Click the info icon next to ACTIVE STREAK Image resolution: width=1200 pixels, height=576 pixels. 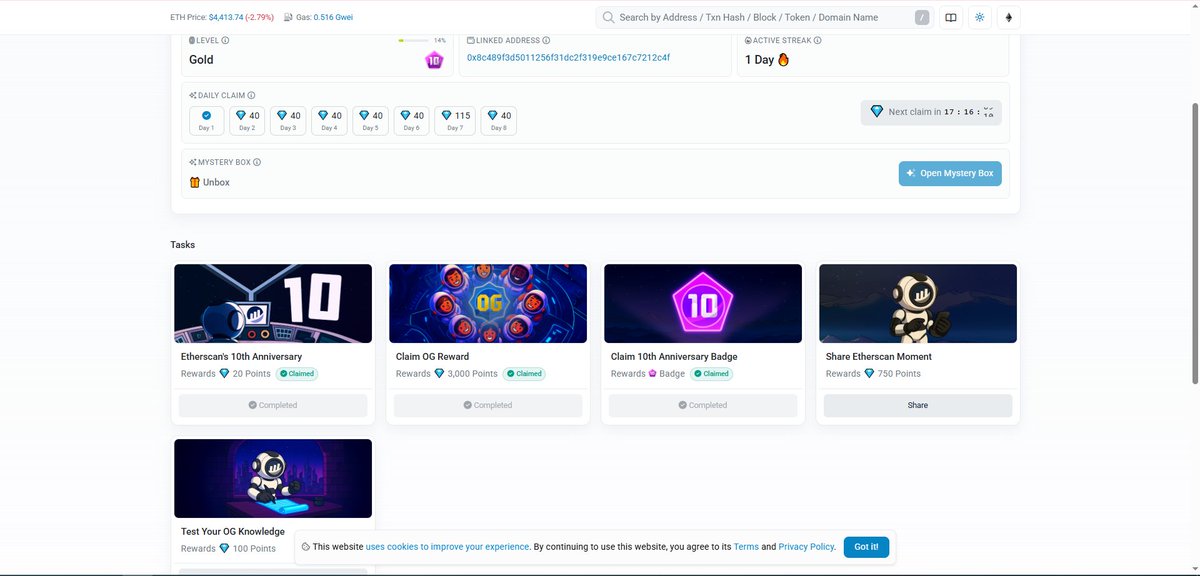tap(816, 40)
